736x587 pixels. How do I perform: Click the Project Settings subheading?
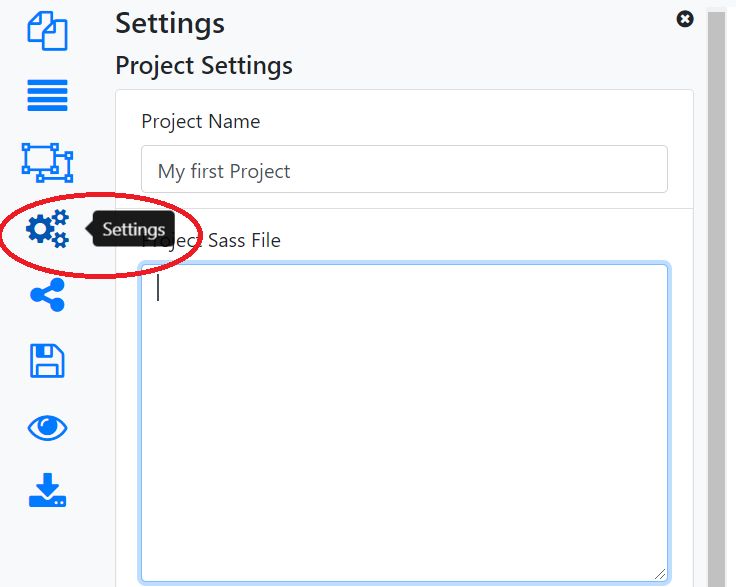[x=204, y=66]
